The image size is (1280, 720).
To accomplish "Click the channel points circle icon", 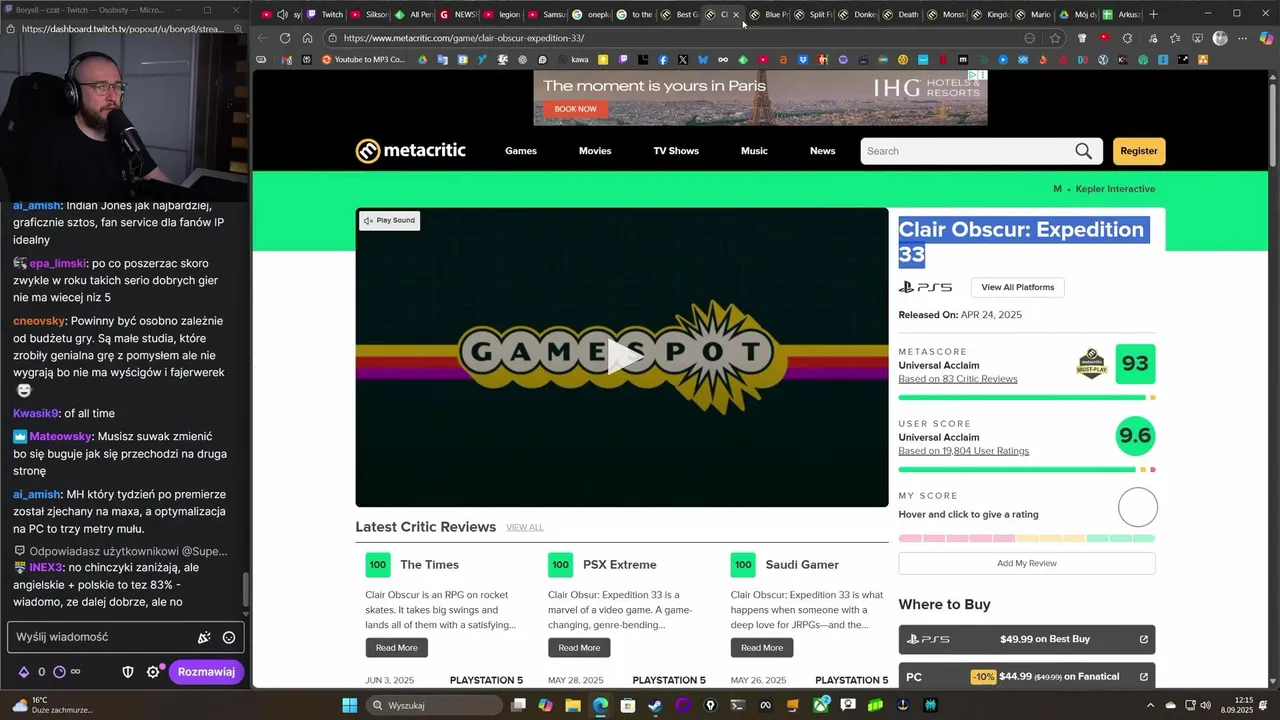I will [59, 672].
